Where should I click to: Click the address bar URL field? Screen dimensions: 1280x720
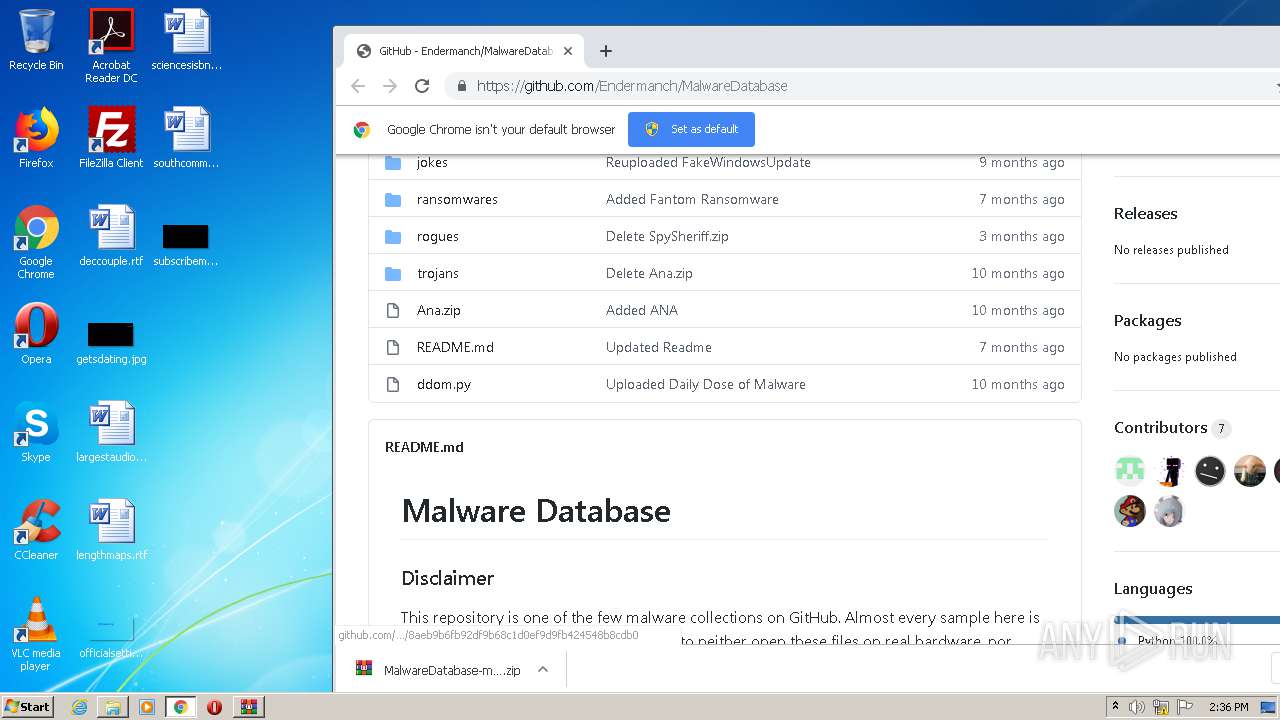(x=860, y=86)
